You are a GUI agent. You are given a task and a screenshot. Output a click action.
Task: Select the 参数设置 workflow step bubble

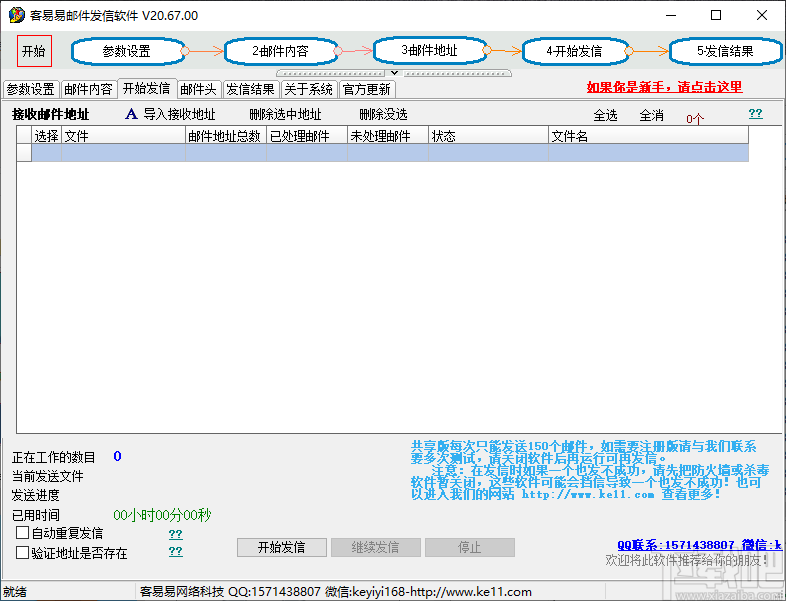(127, 51)
